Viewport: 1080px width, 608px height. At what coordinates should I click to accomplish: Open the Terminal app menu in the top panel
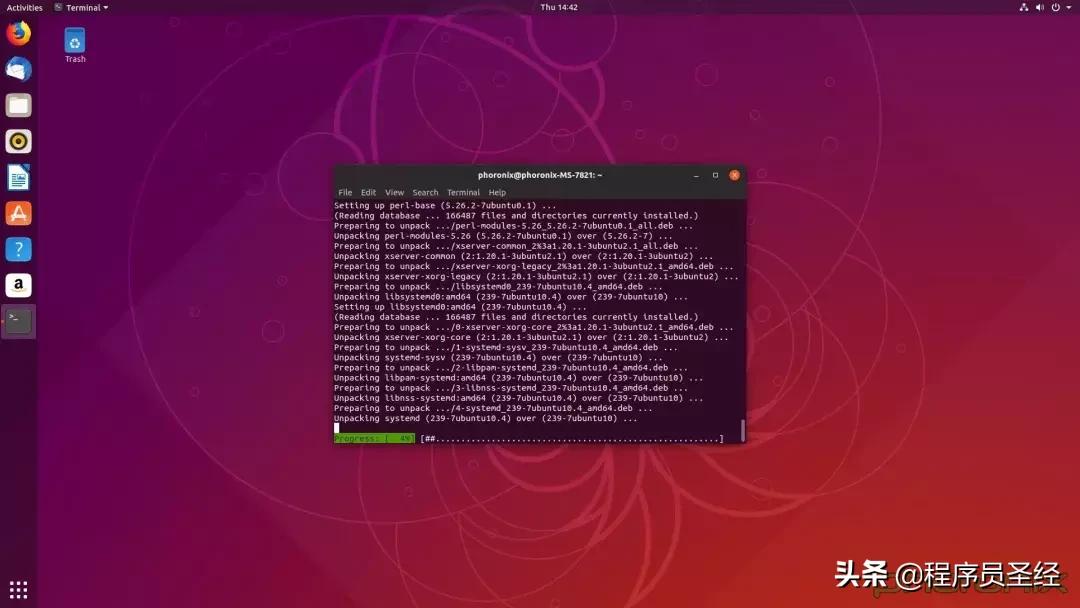(80, 7)
